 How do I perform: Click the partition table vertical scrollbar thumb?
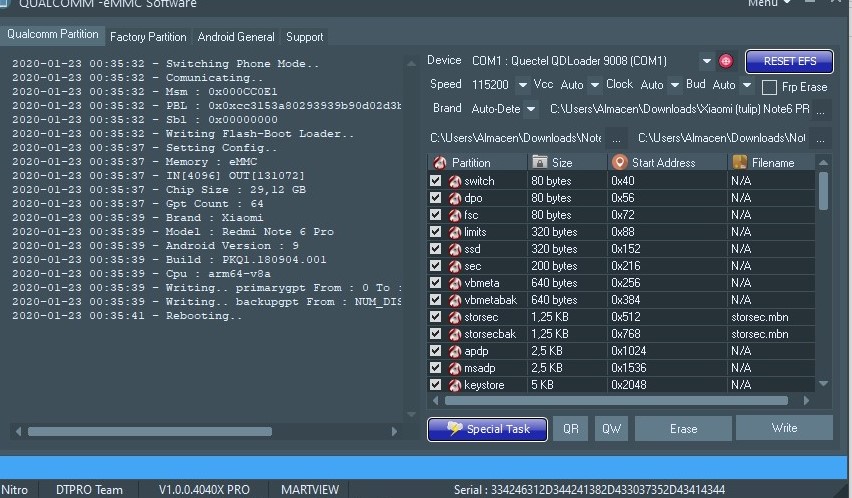pyautogui.click(x=823, y=191)
